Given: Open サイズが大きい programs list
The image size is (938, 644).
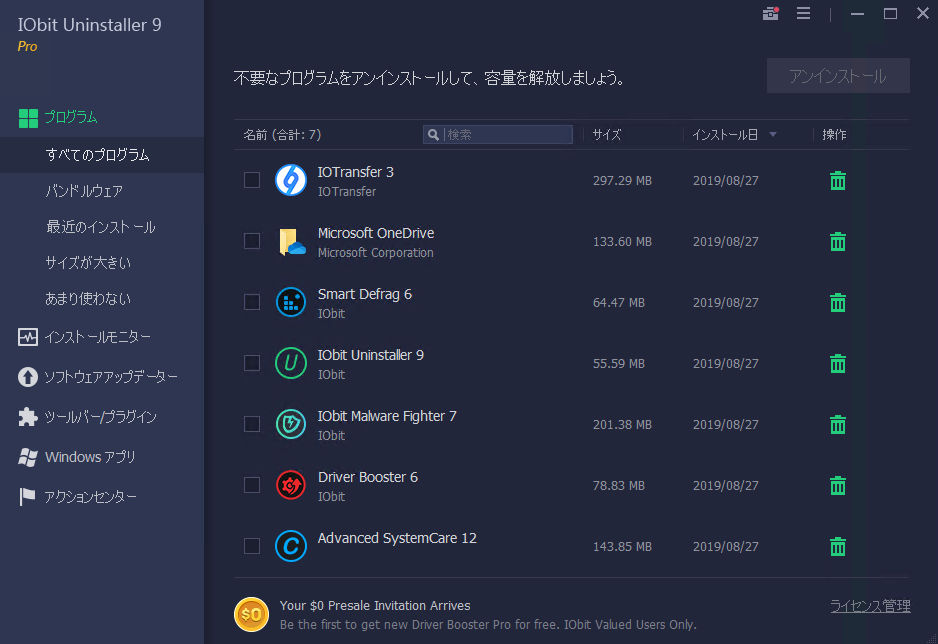Looking at the screenshot, I should point(88,263).
